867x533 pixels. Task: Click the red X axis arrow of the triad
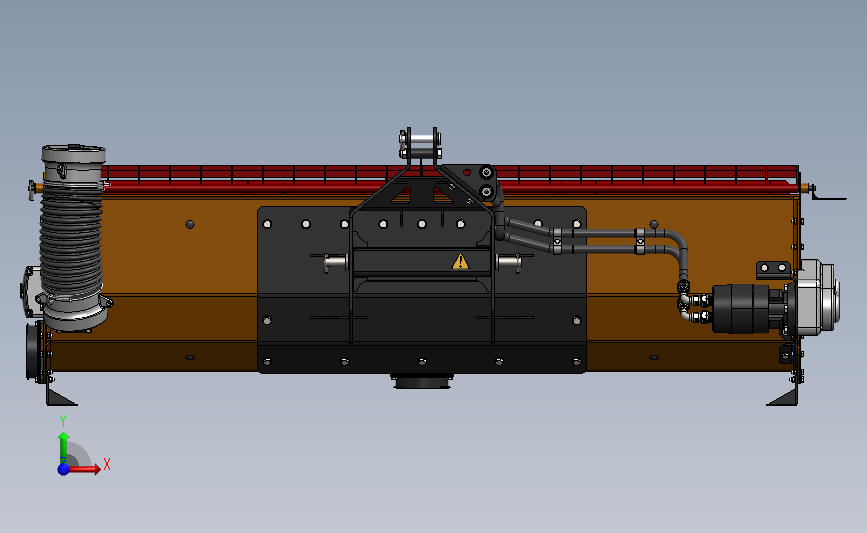pyautogui.click(x=83, y=469)
